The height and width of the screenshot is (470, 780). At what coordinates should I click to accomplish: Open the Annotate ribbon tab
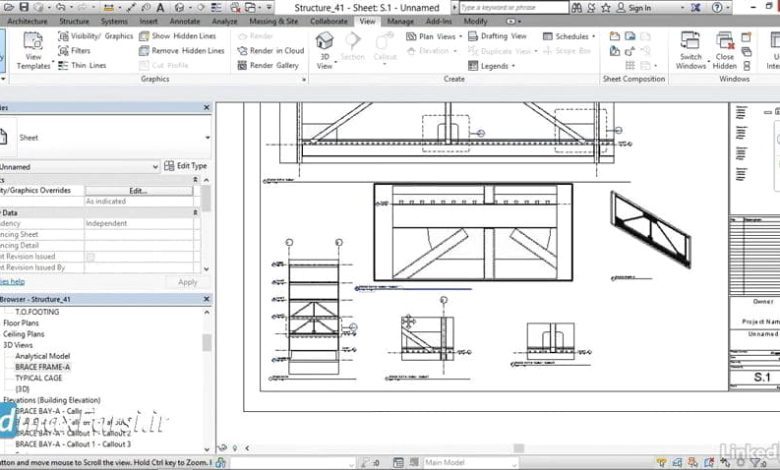pyautogui.click(x=185, y=21)
